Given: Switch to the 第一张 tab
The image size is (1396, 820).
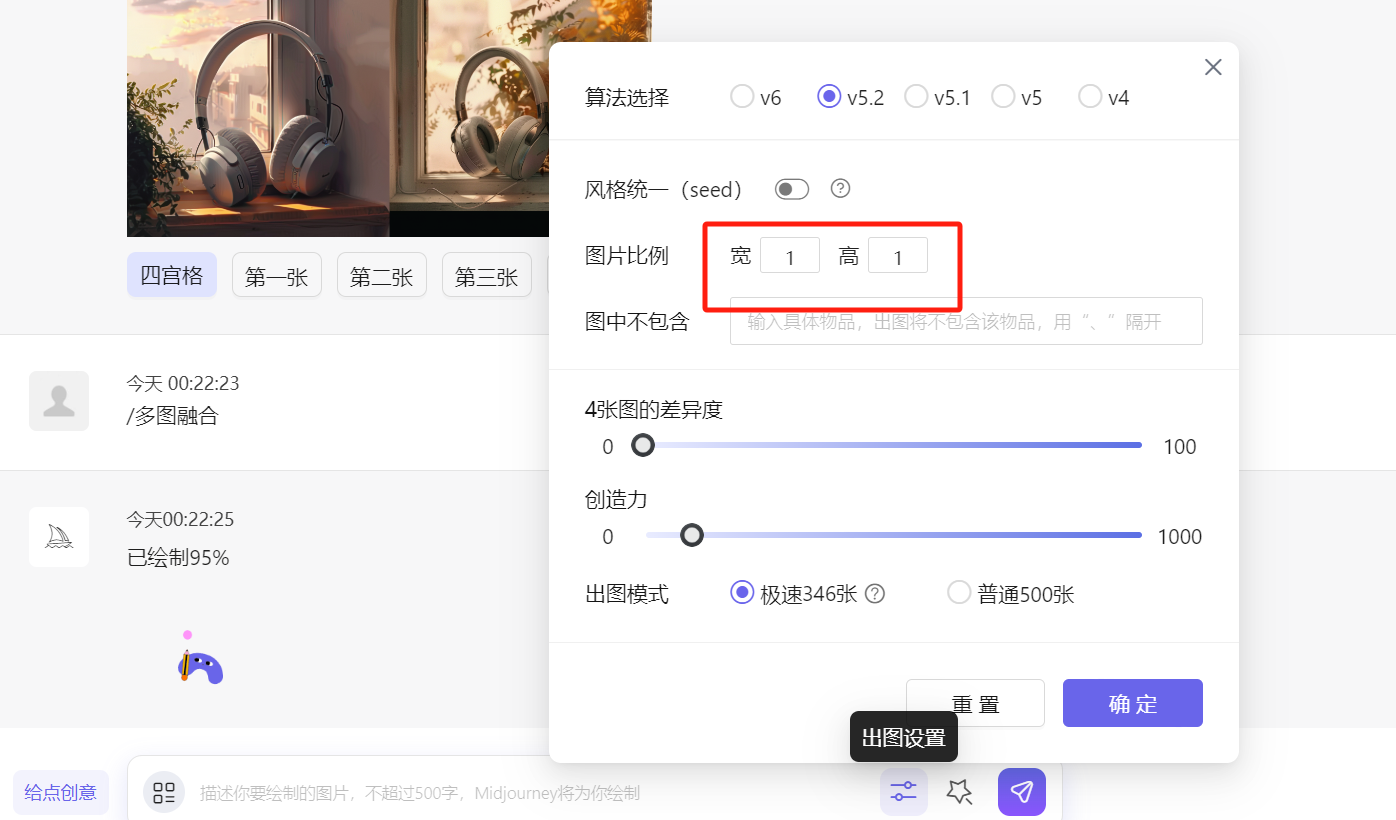Looking at the screenshot, I should click(x=276, y=275).
